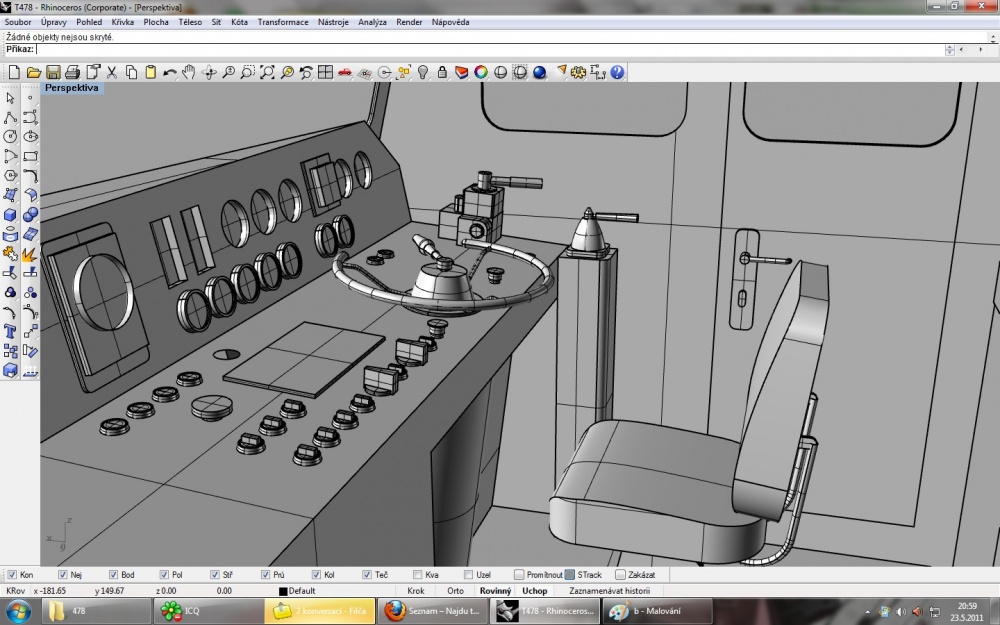Open the Křivka menu
This screenshot has width=1000, height=625.
coord(122,22)
